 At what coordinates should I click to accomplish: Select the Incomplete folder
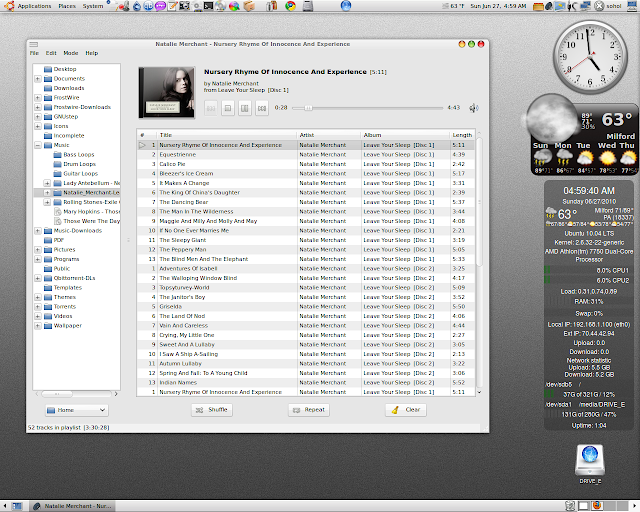point(64,136)
